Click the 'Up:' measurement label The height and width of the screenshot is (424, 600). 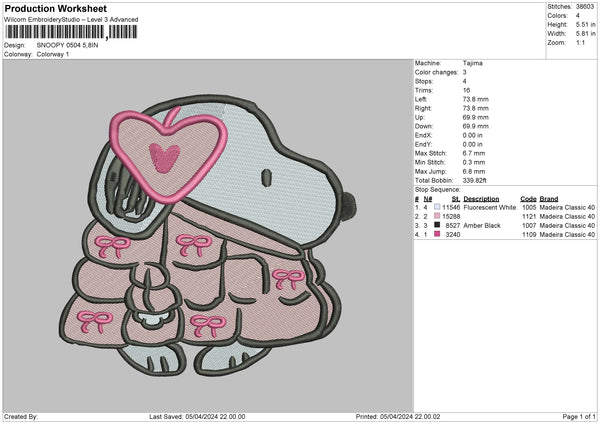pos(420,117)
